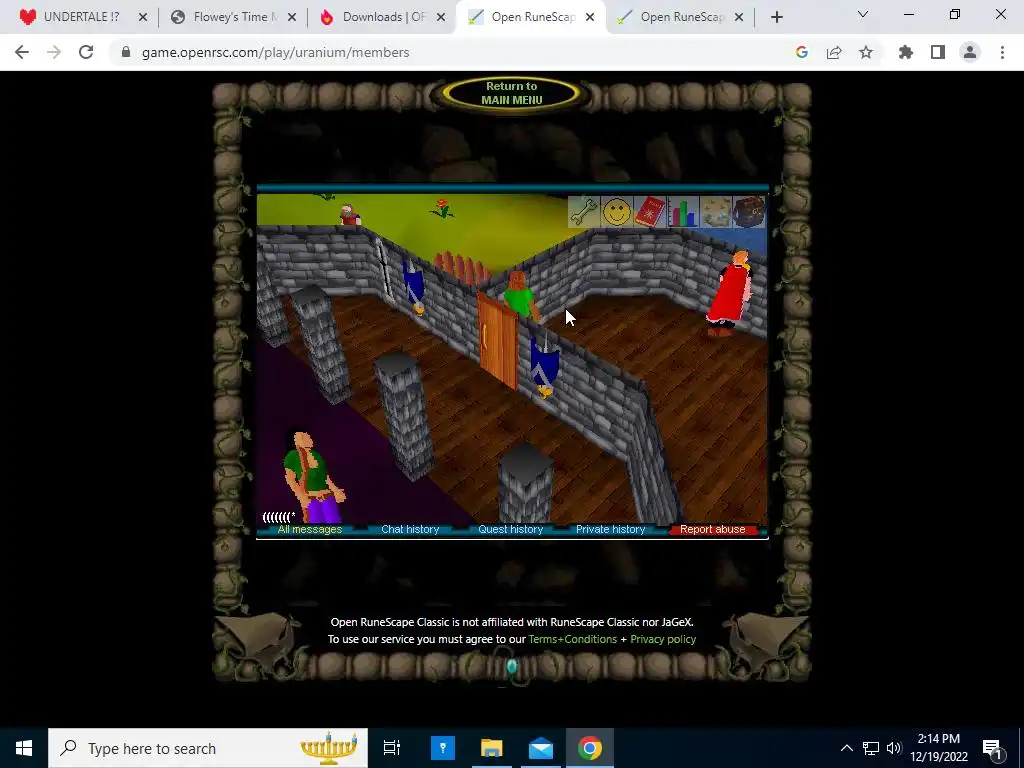Open the world map icon
This screenshot has width=1024, height=768.
tap(716, 212)
